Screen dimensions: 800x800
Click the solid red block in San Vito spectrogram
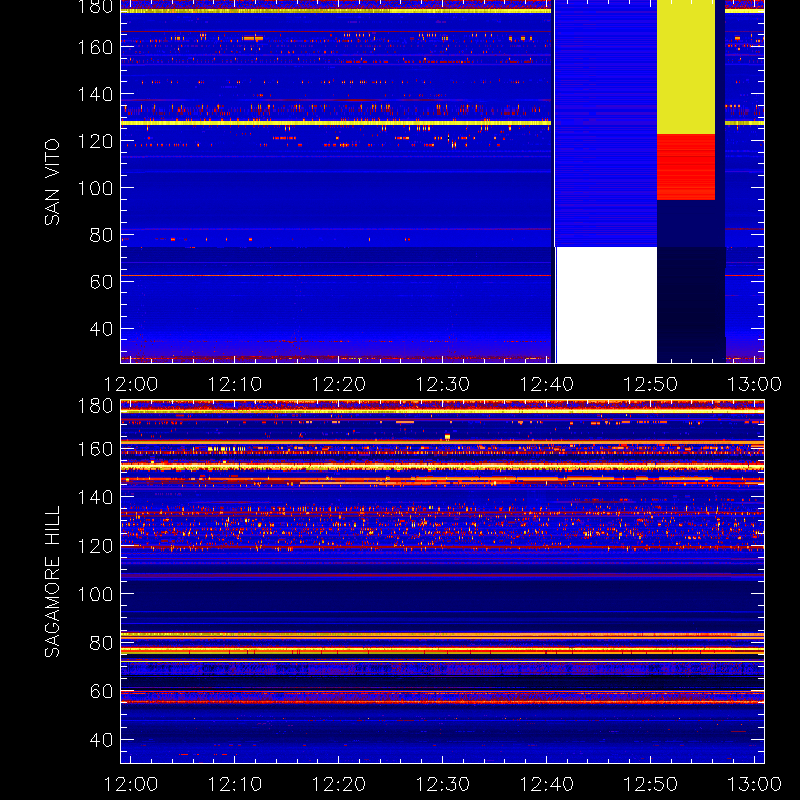686,167
